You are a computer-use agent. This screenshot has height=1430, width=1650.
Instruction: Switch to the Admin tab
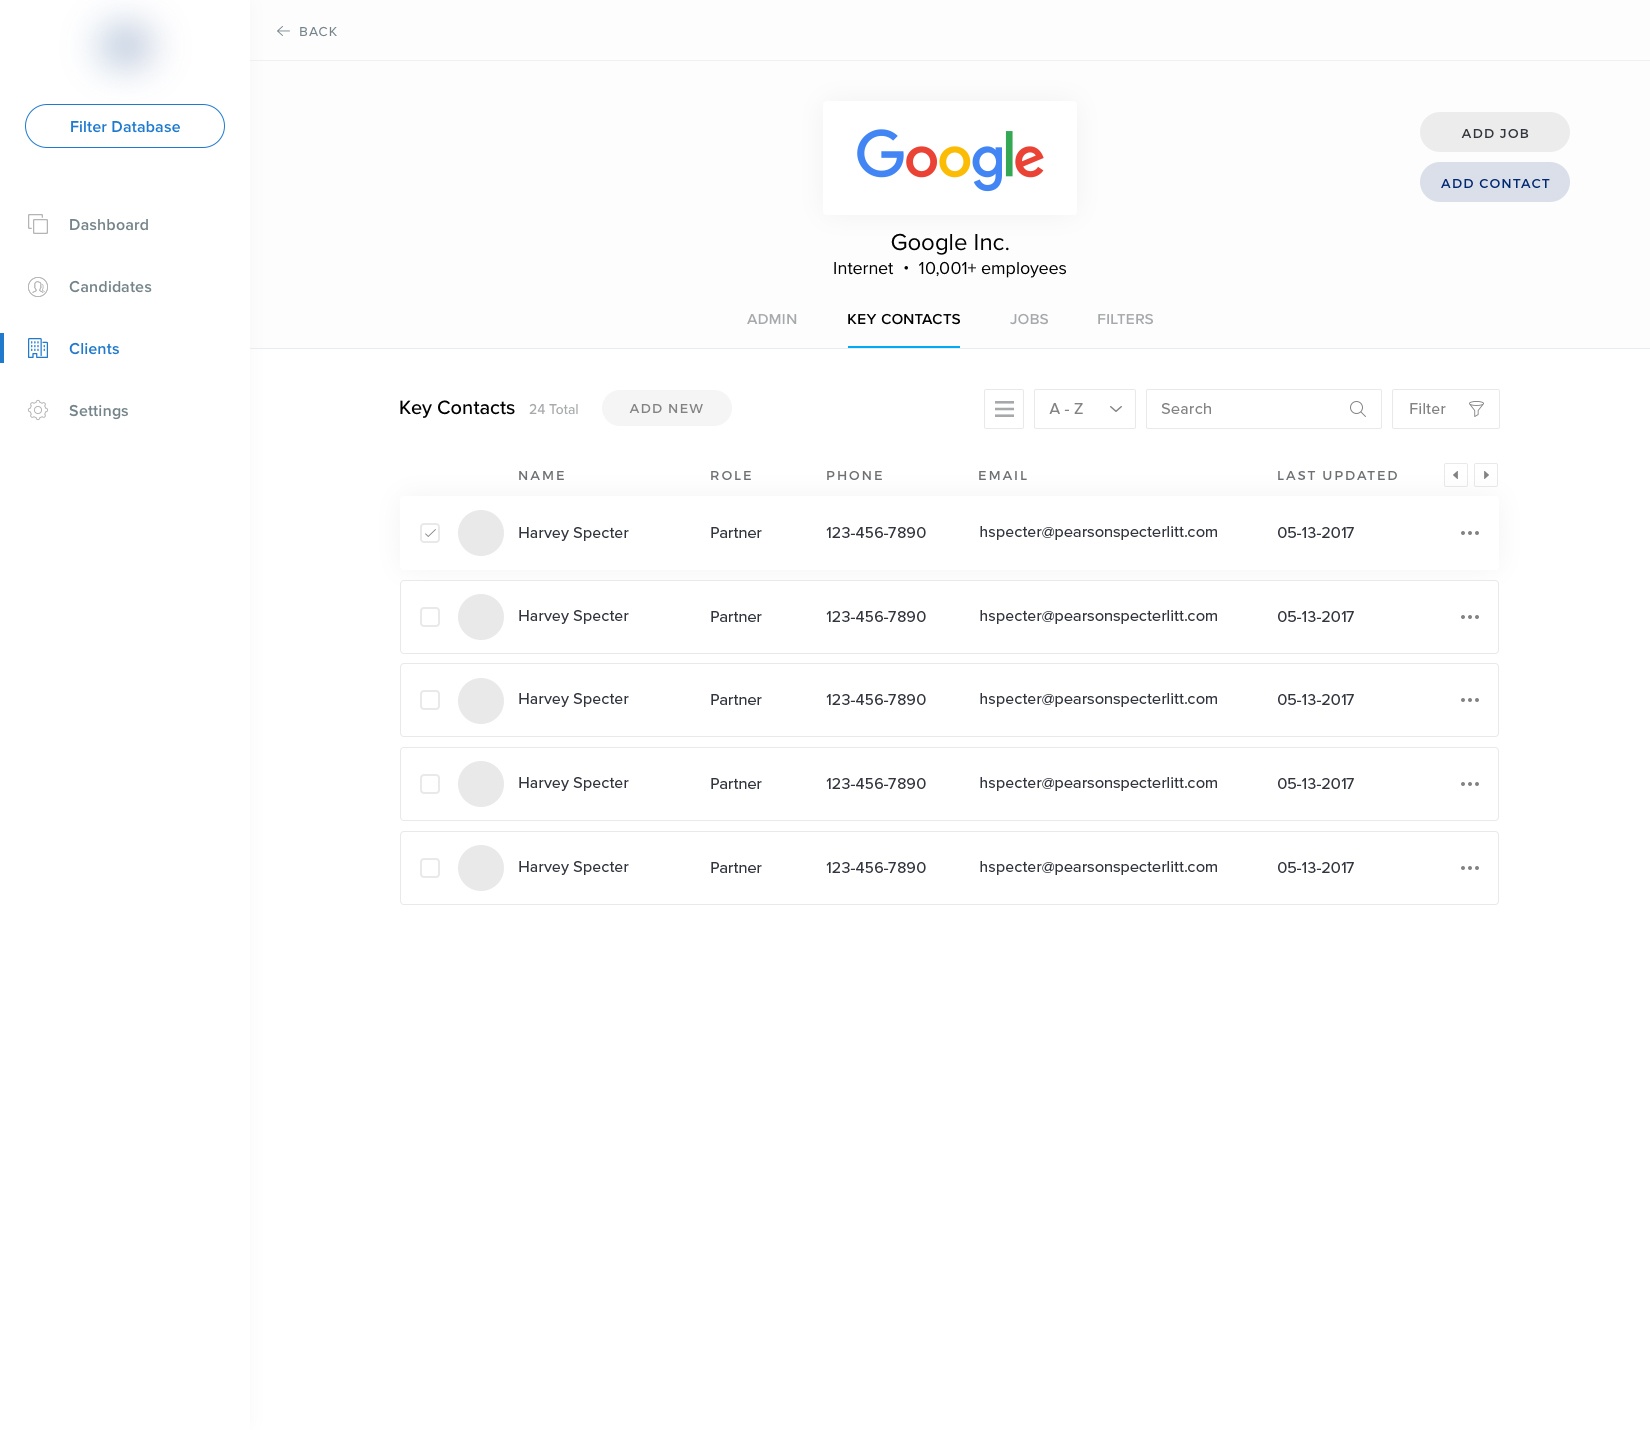click(772, 319)
